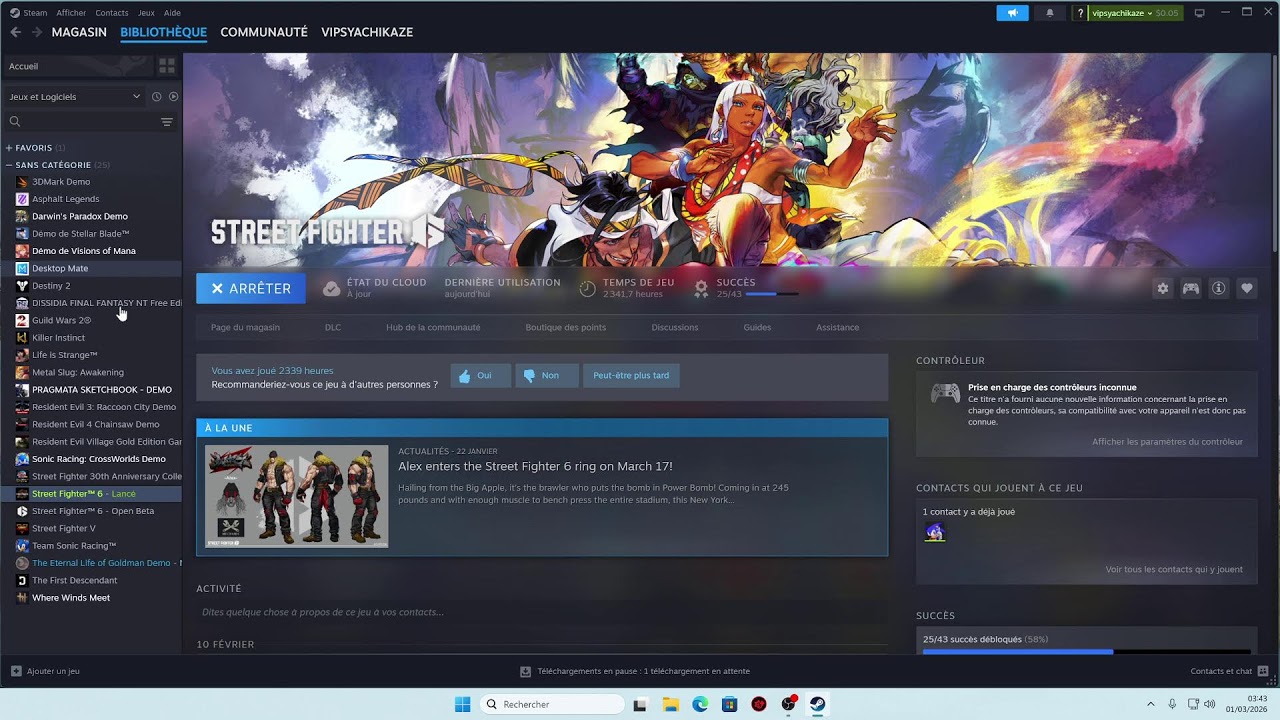This screenshot has height=720, width=1280.
Task: Switch library to grid view icon
Action: pyautogui.click(x=167, y=66)
